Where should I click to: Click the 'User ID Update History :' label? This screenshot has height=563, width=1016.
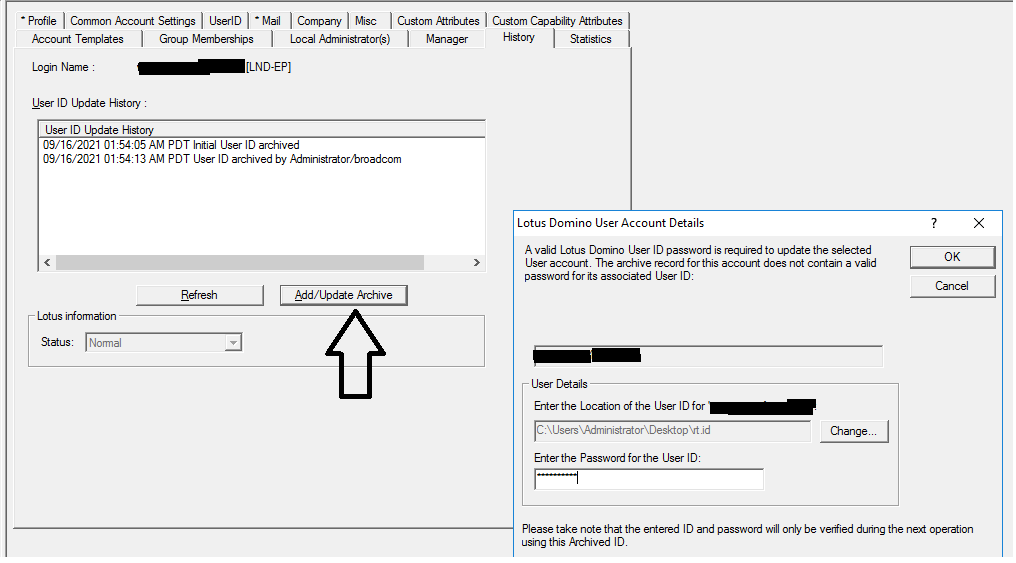point(89,103)
